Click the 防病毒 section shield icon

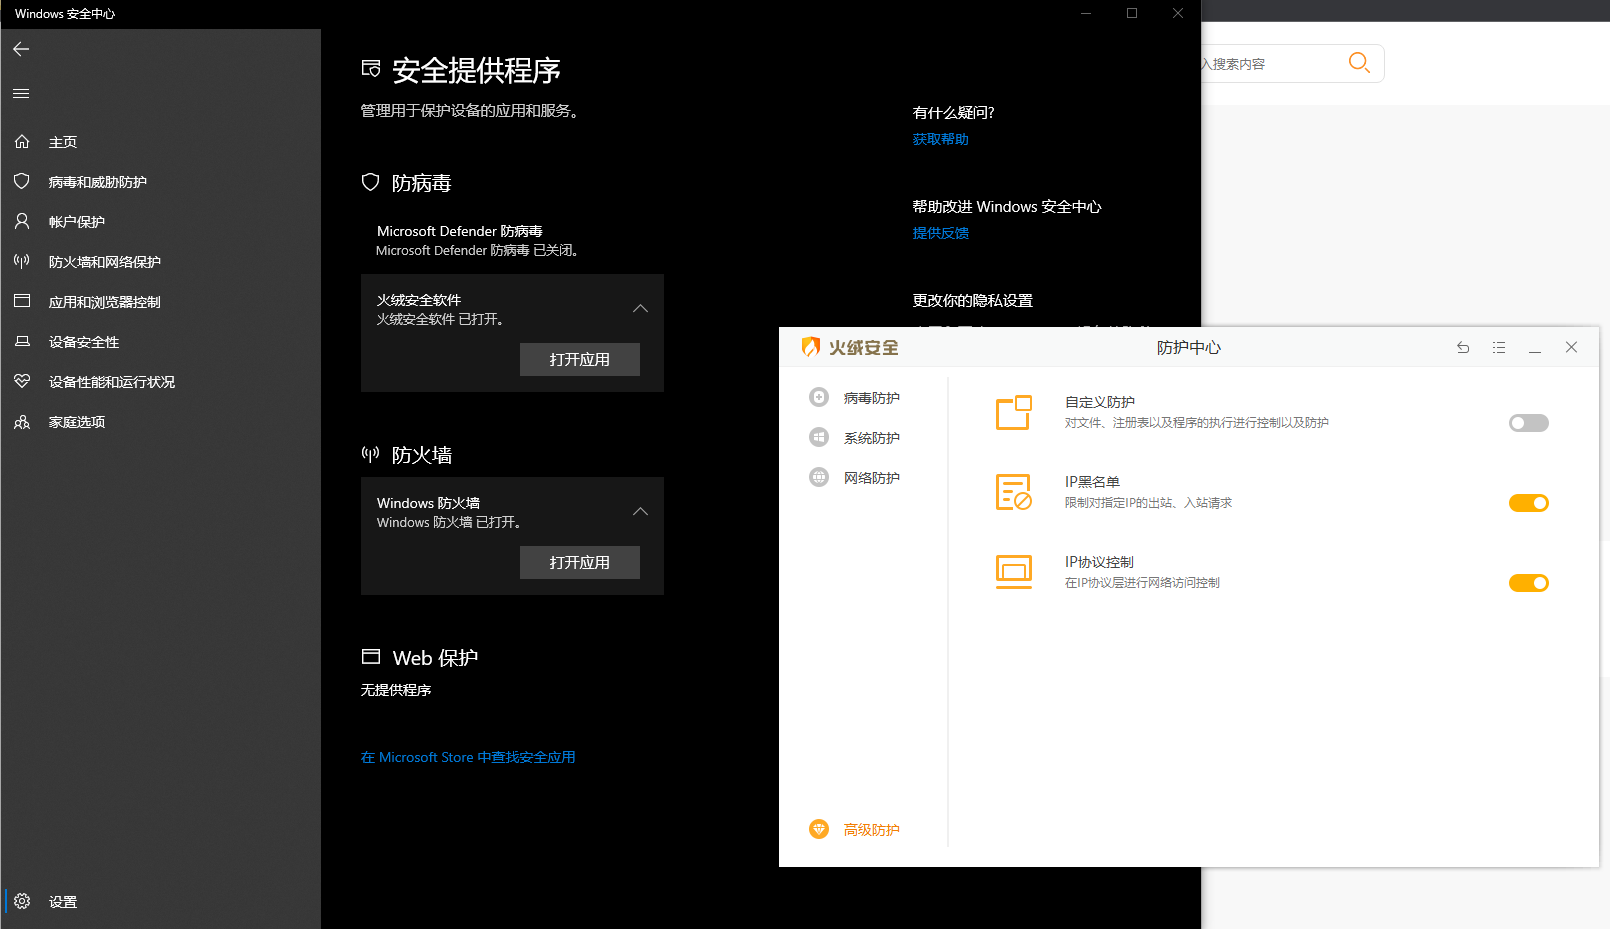(371, 182)
